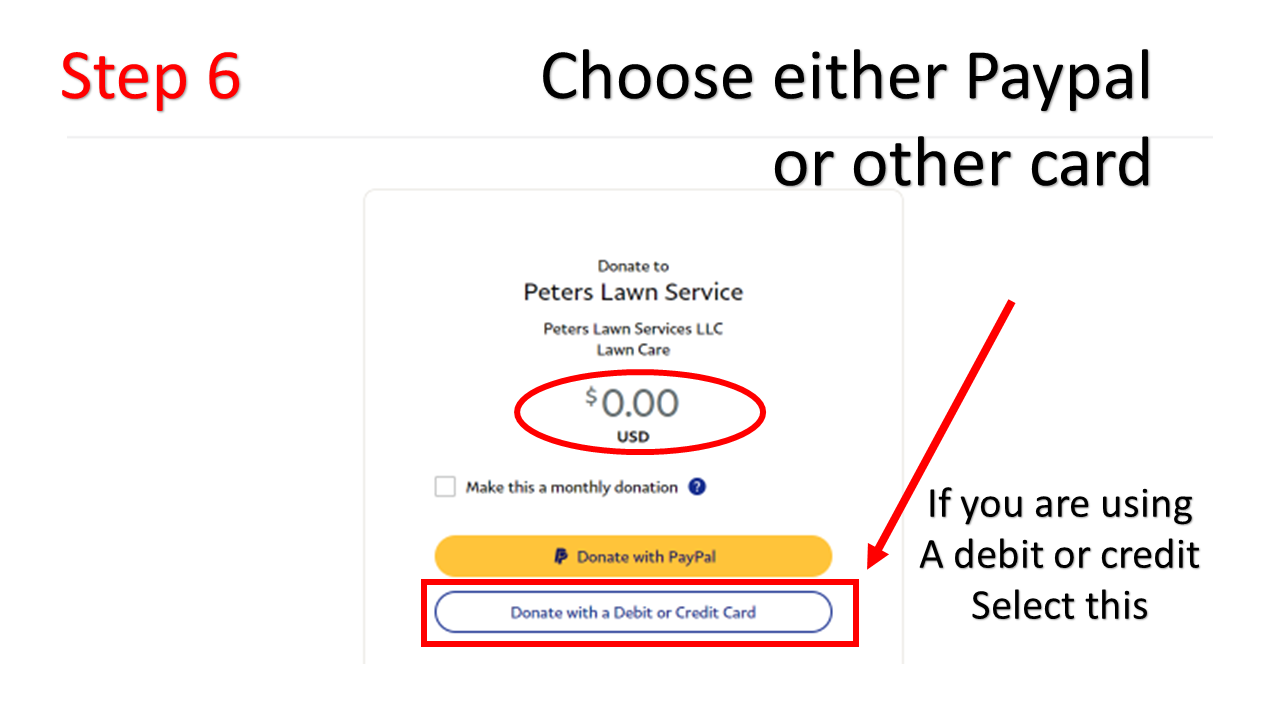Select Donate with a Debit or Credit Card

click(x=633, y=612)
